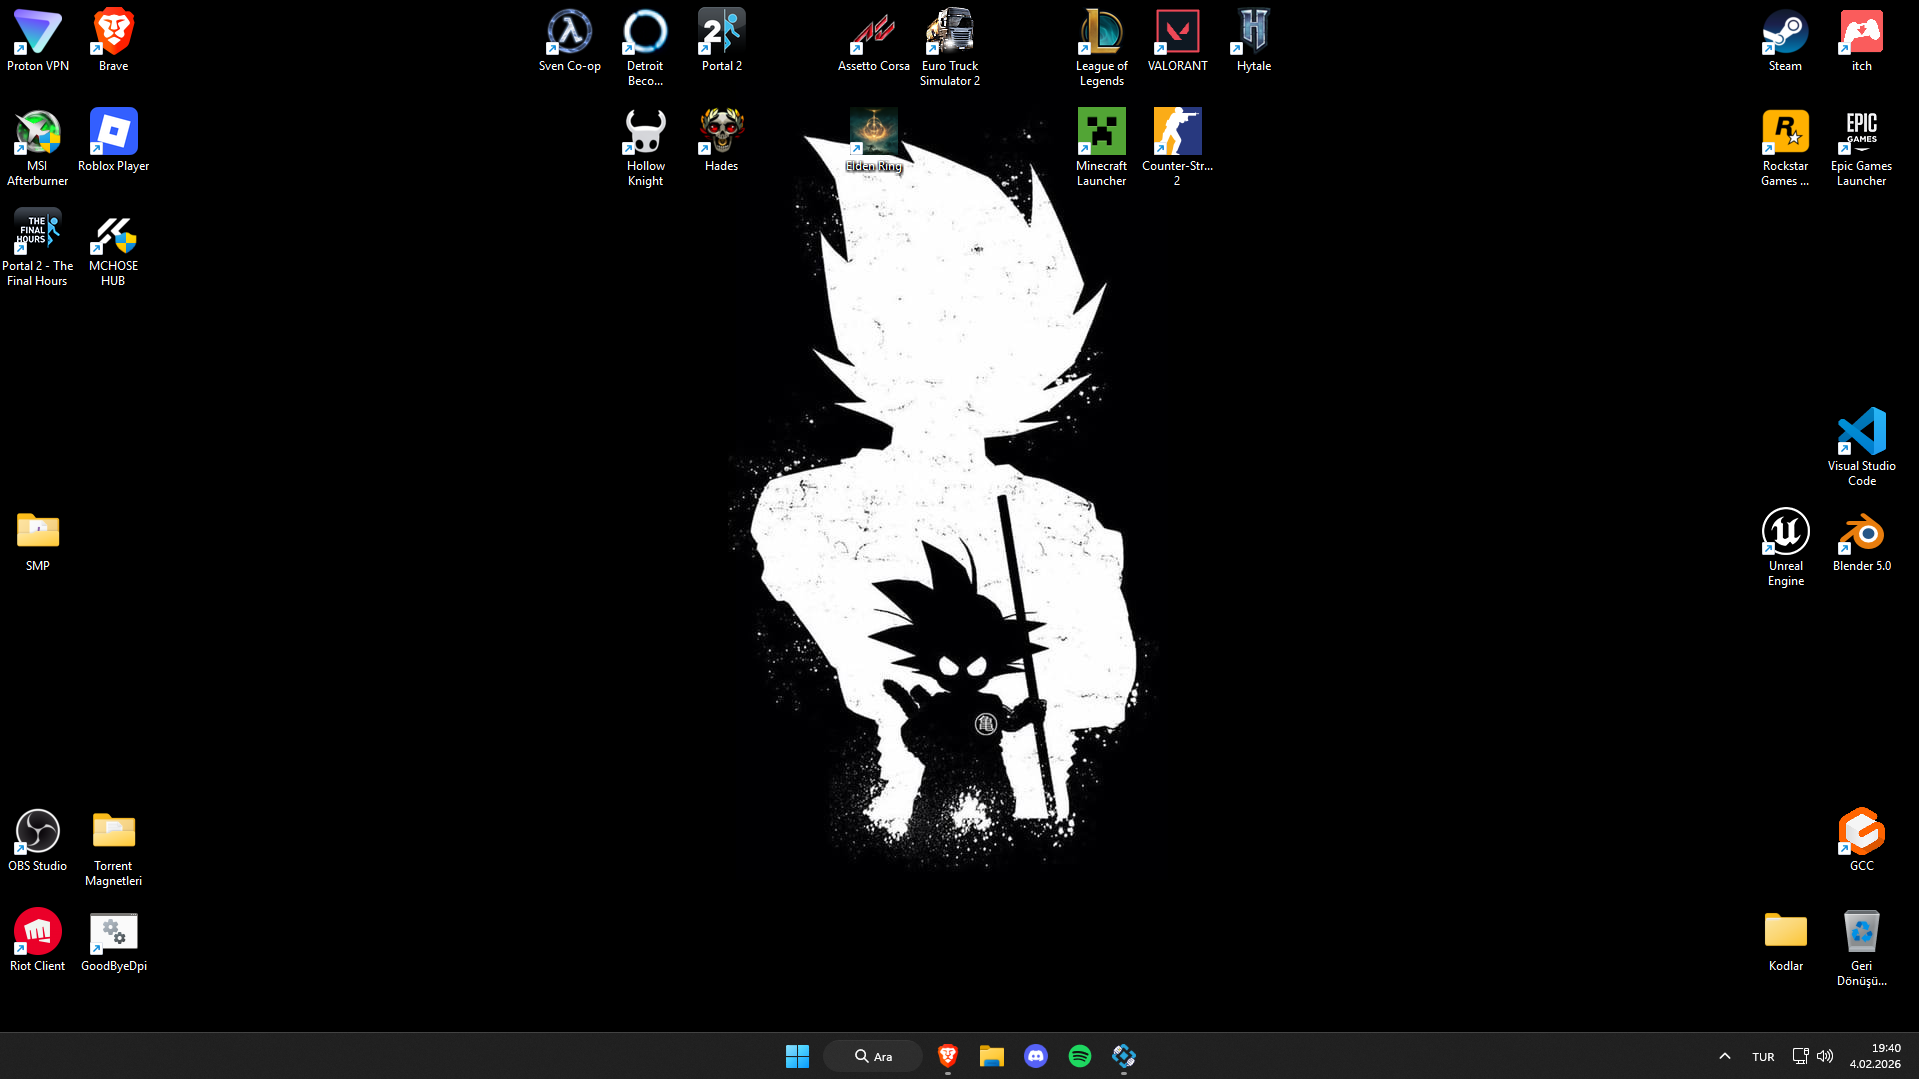Open Spotify from the taskbar
The image size is (1919, 1079).
coord(1080,1056)
